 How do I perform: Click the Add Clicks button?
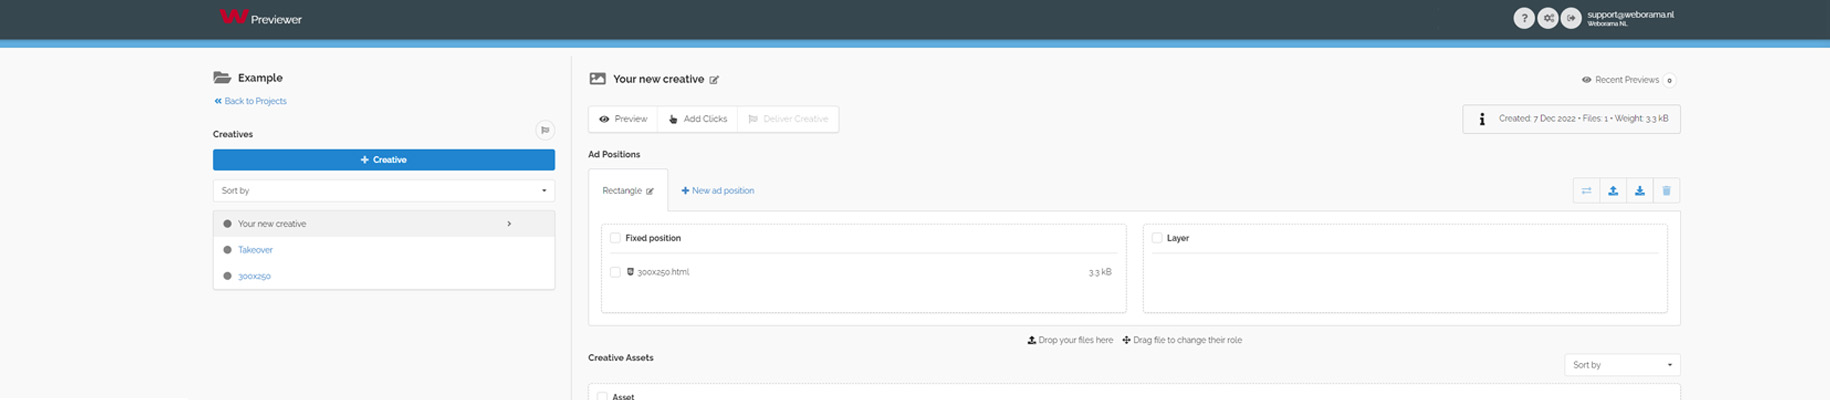(698, 119)
